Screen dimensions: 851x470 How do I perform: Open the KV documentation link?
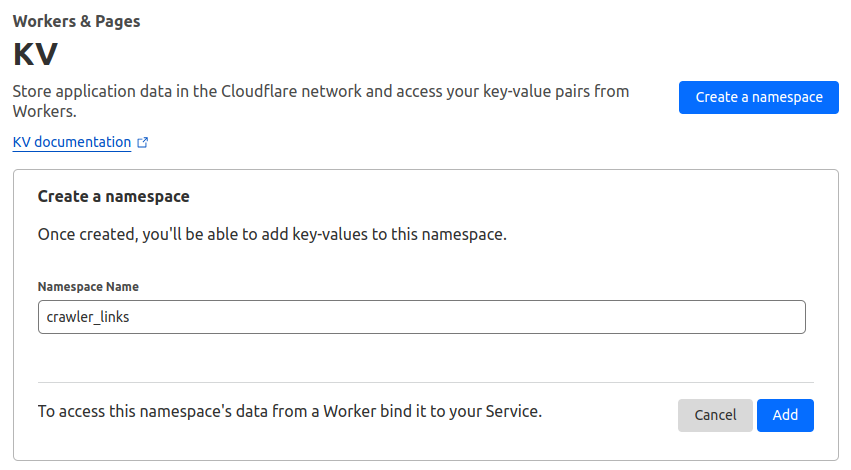[x=72, y=142]
